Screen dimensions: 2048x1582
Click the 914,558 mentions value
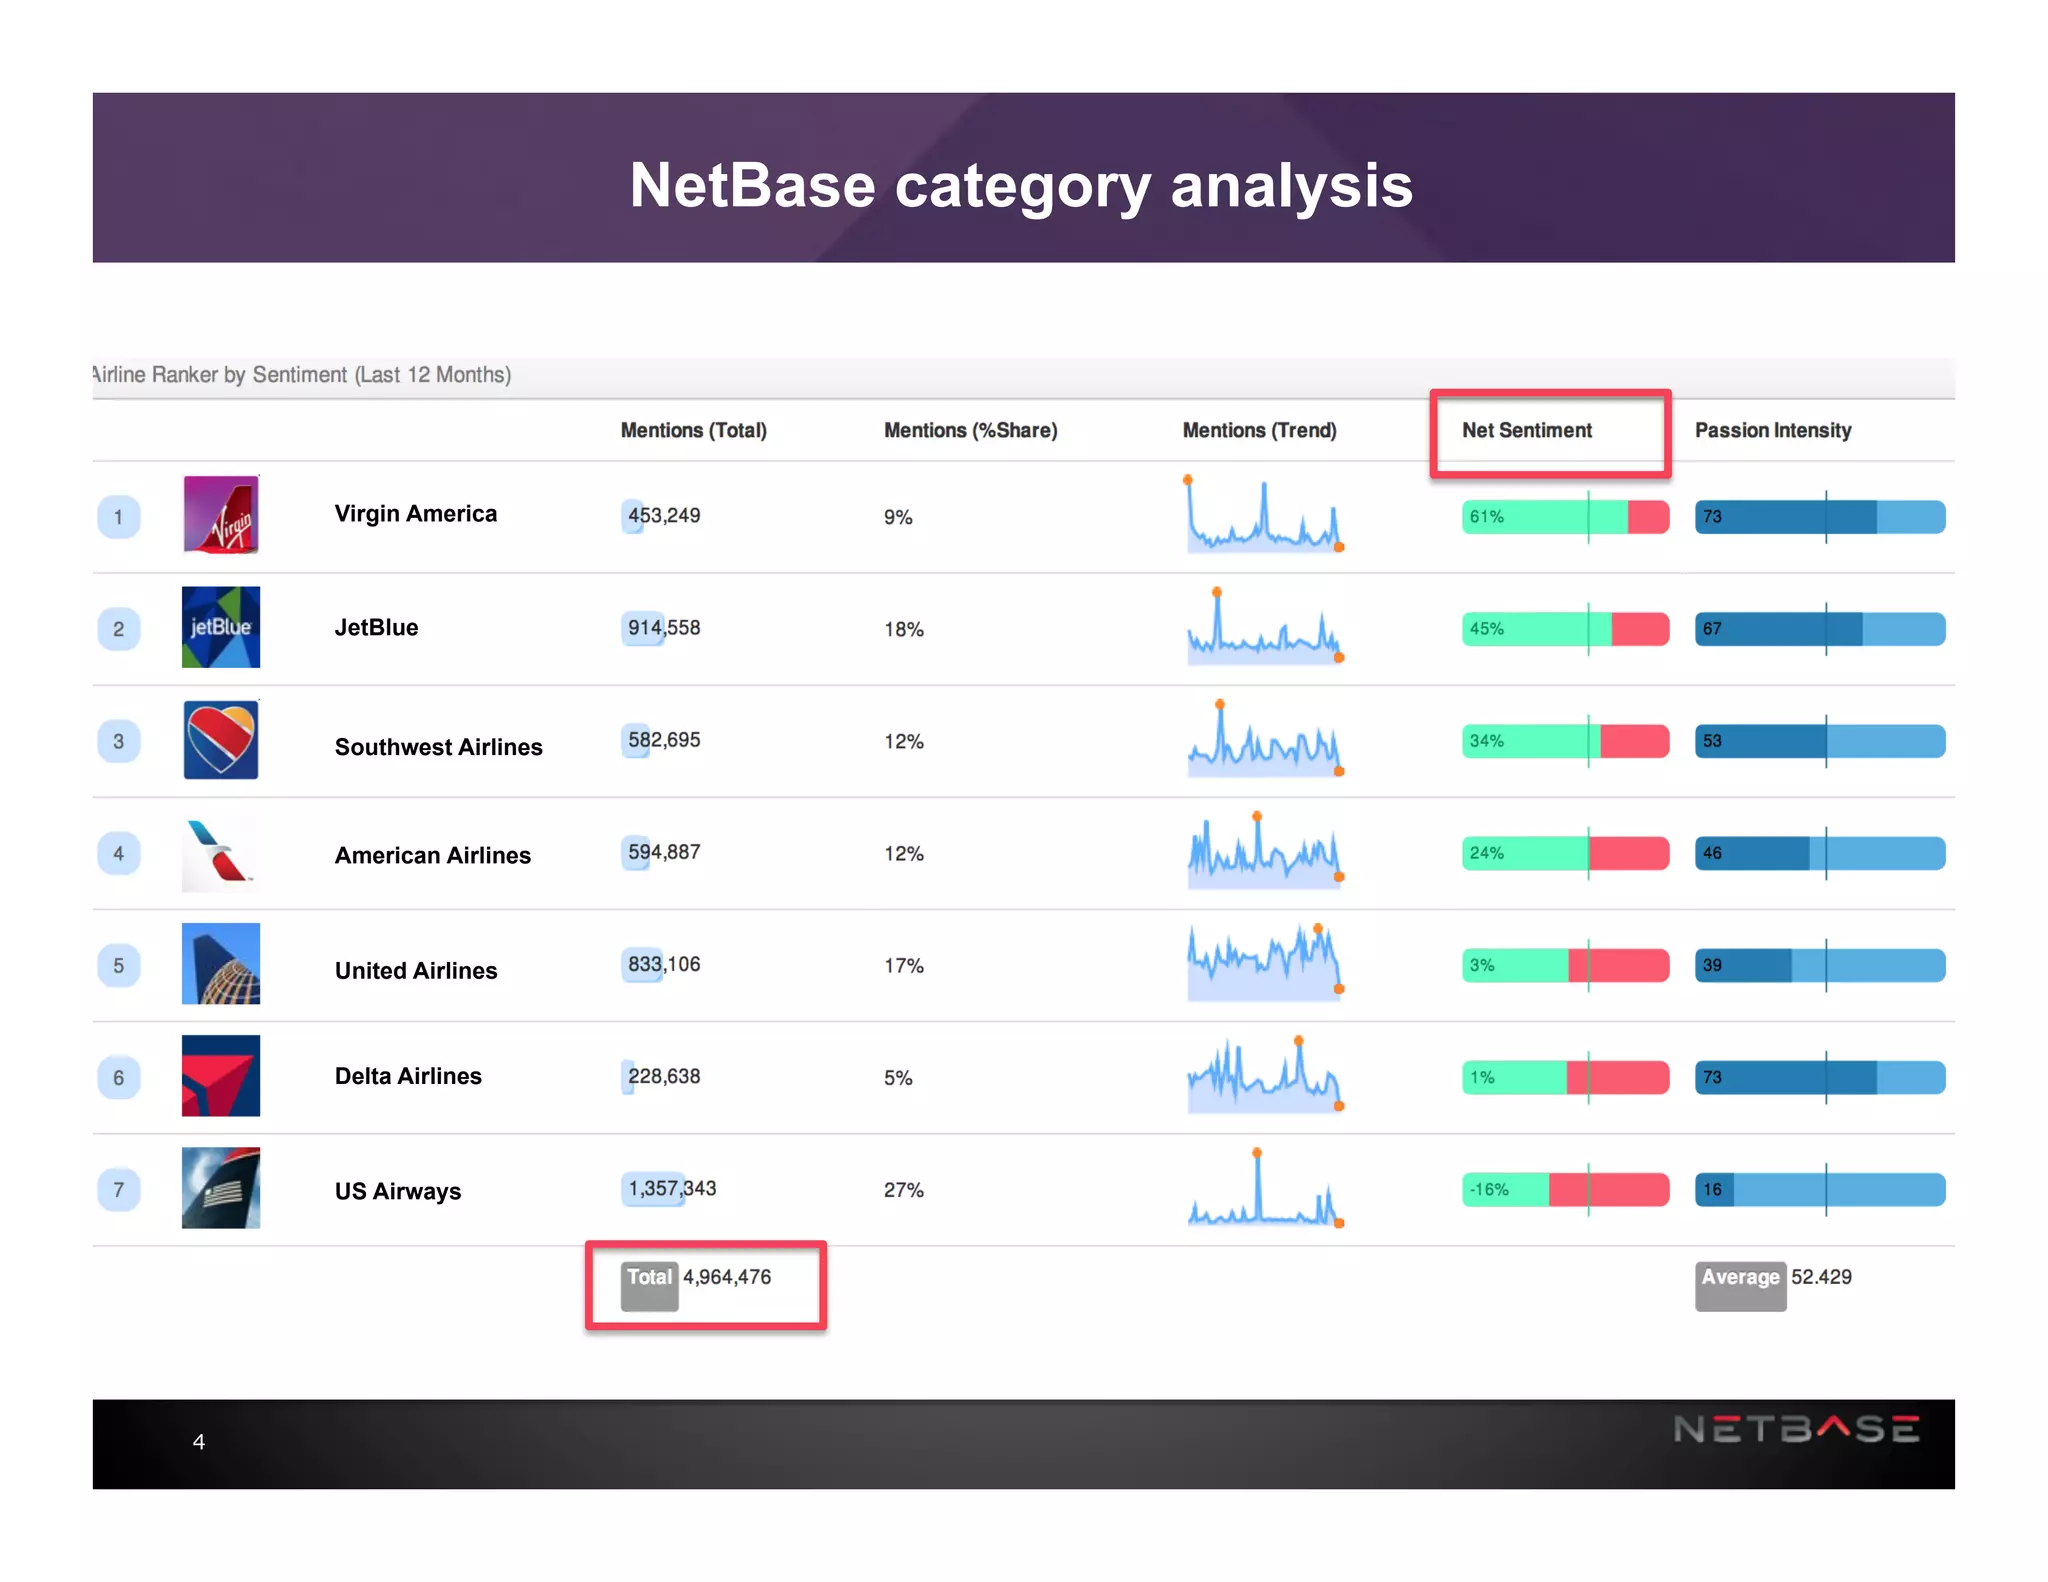click(664, 628)
